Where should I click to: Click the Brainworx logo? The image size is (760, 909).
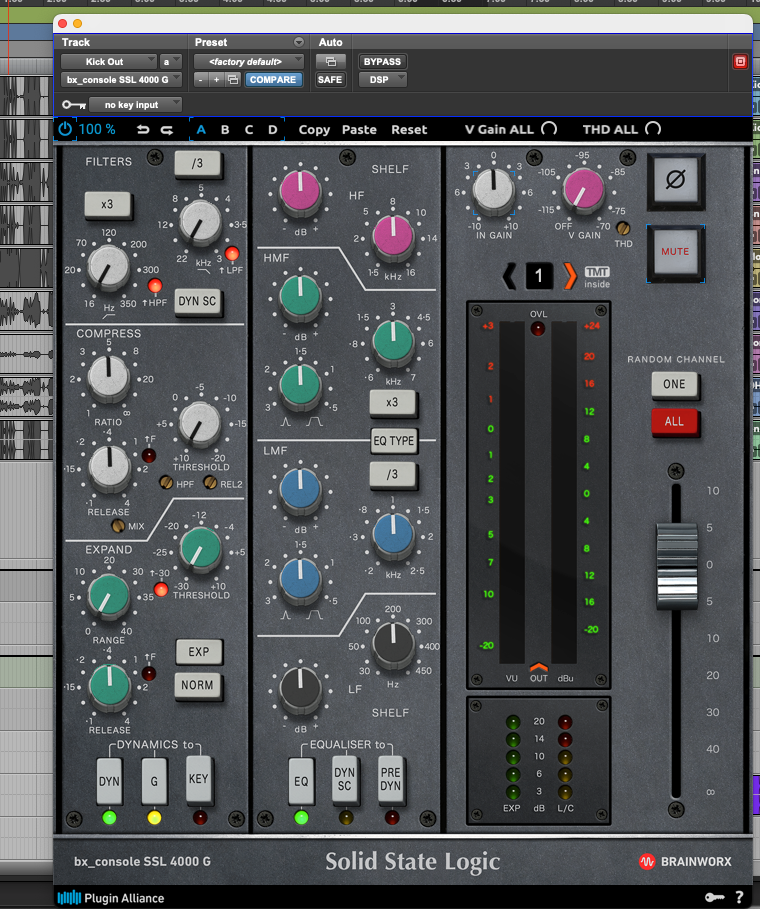(685, 861)
